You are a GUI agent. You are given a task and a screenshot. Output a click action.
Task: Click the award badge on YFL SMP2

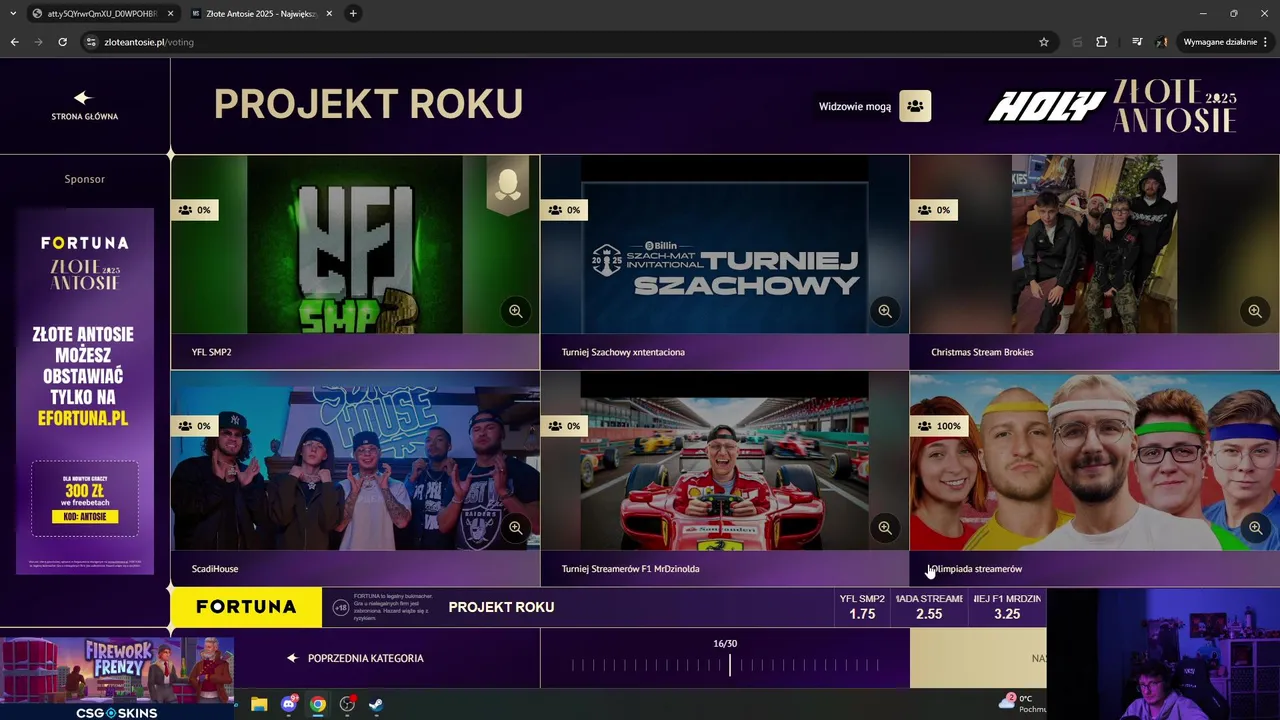click(x=507, y=184)
